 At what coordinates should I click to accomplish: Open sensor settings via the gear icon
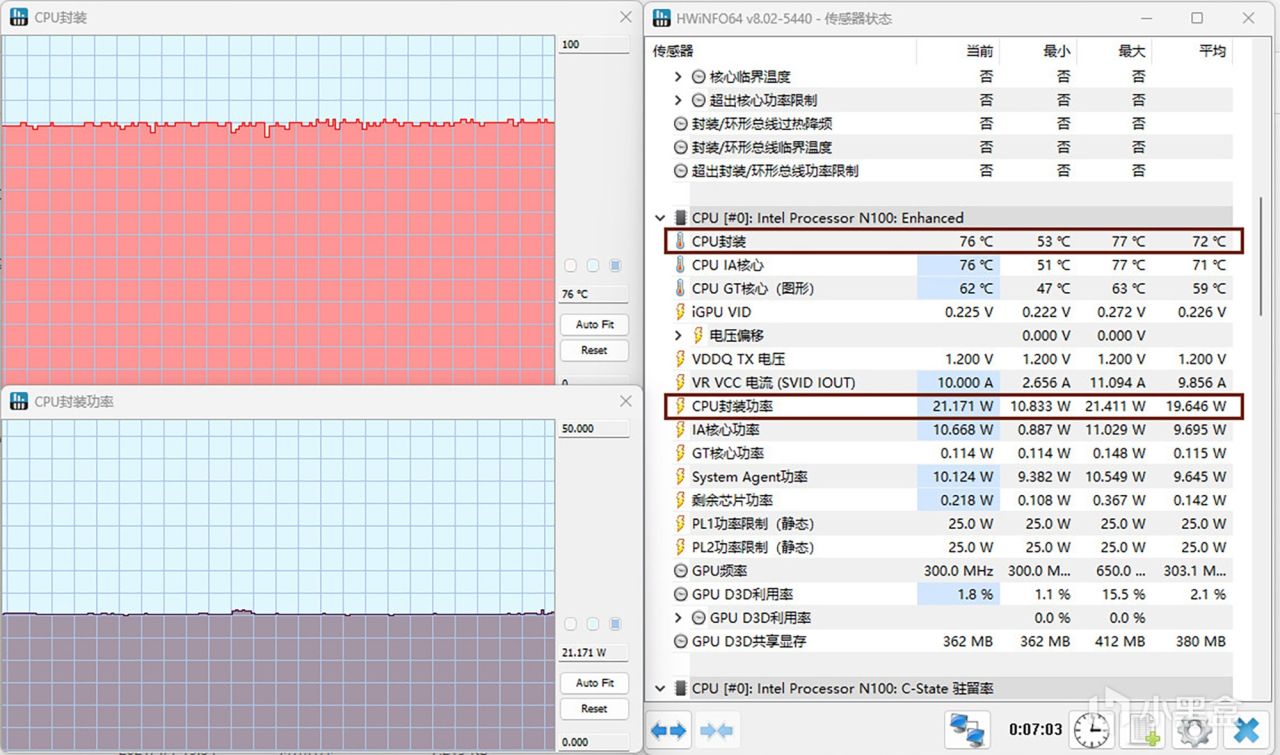(x=1193, y=730)
